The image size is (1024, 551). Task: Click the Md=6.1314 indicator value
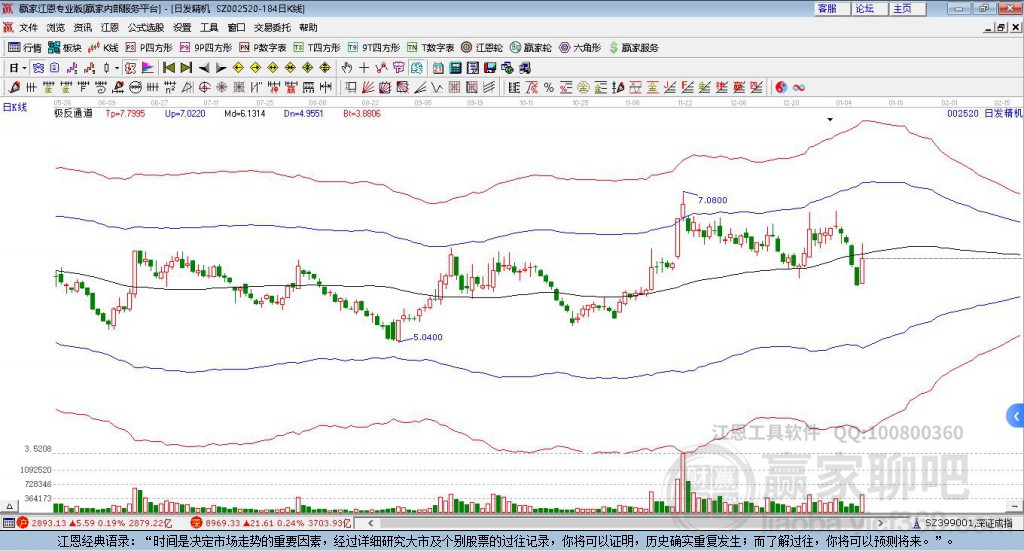pos(245,113)
